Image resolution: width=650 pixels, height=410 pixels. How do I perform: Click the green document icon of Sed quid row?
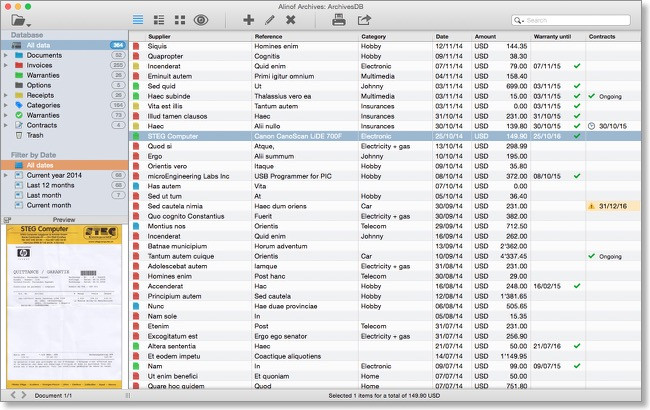[x=136, y=86]
